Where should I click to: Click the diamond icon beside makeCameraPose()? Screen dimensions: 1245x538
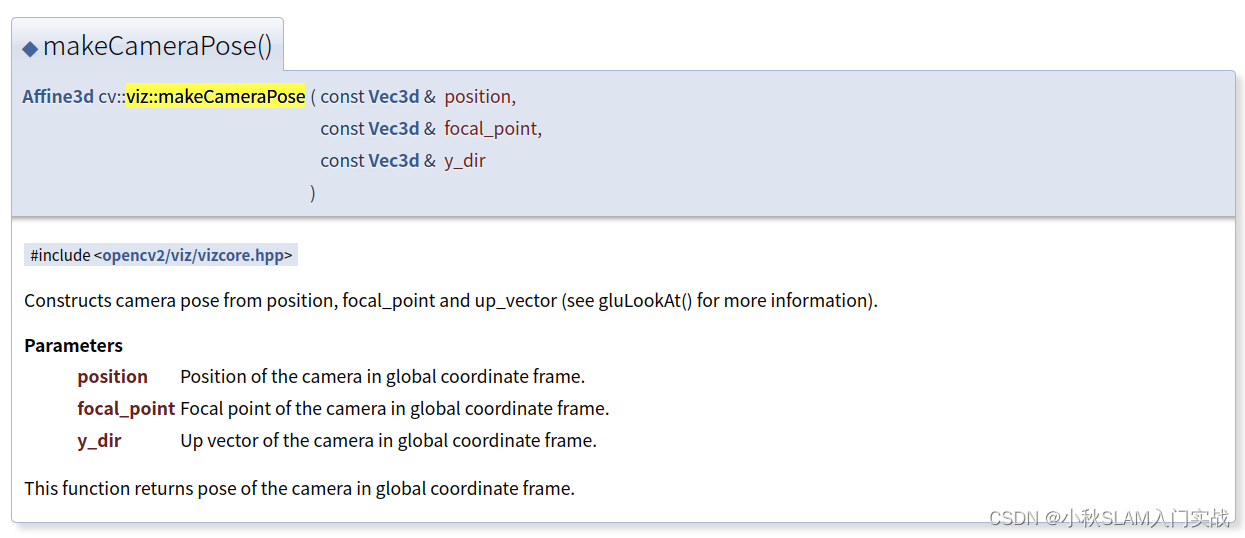[x=30, y=47]
